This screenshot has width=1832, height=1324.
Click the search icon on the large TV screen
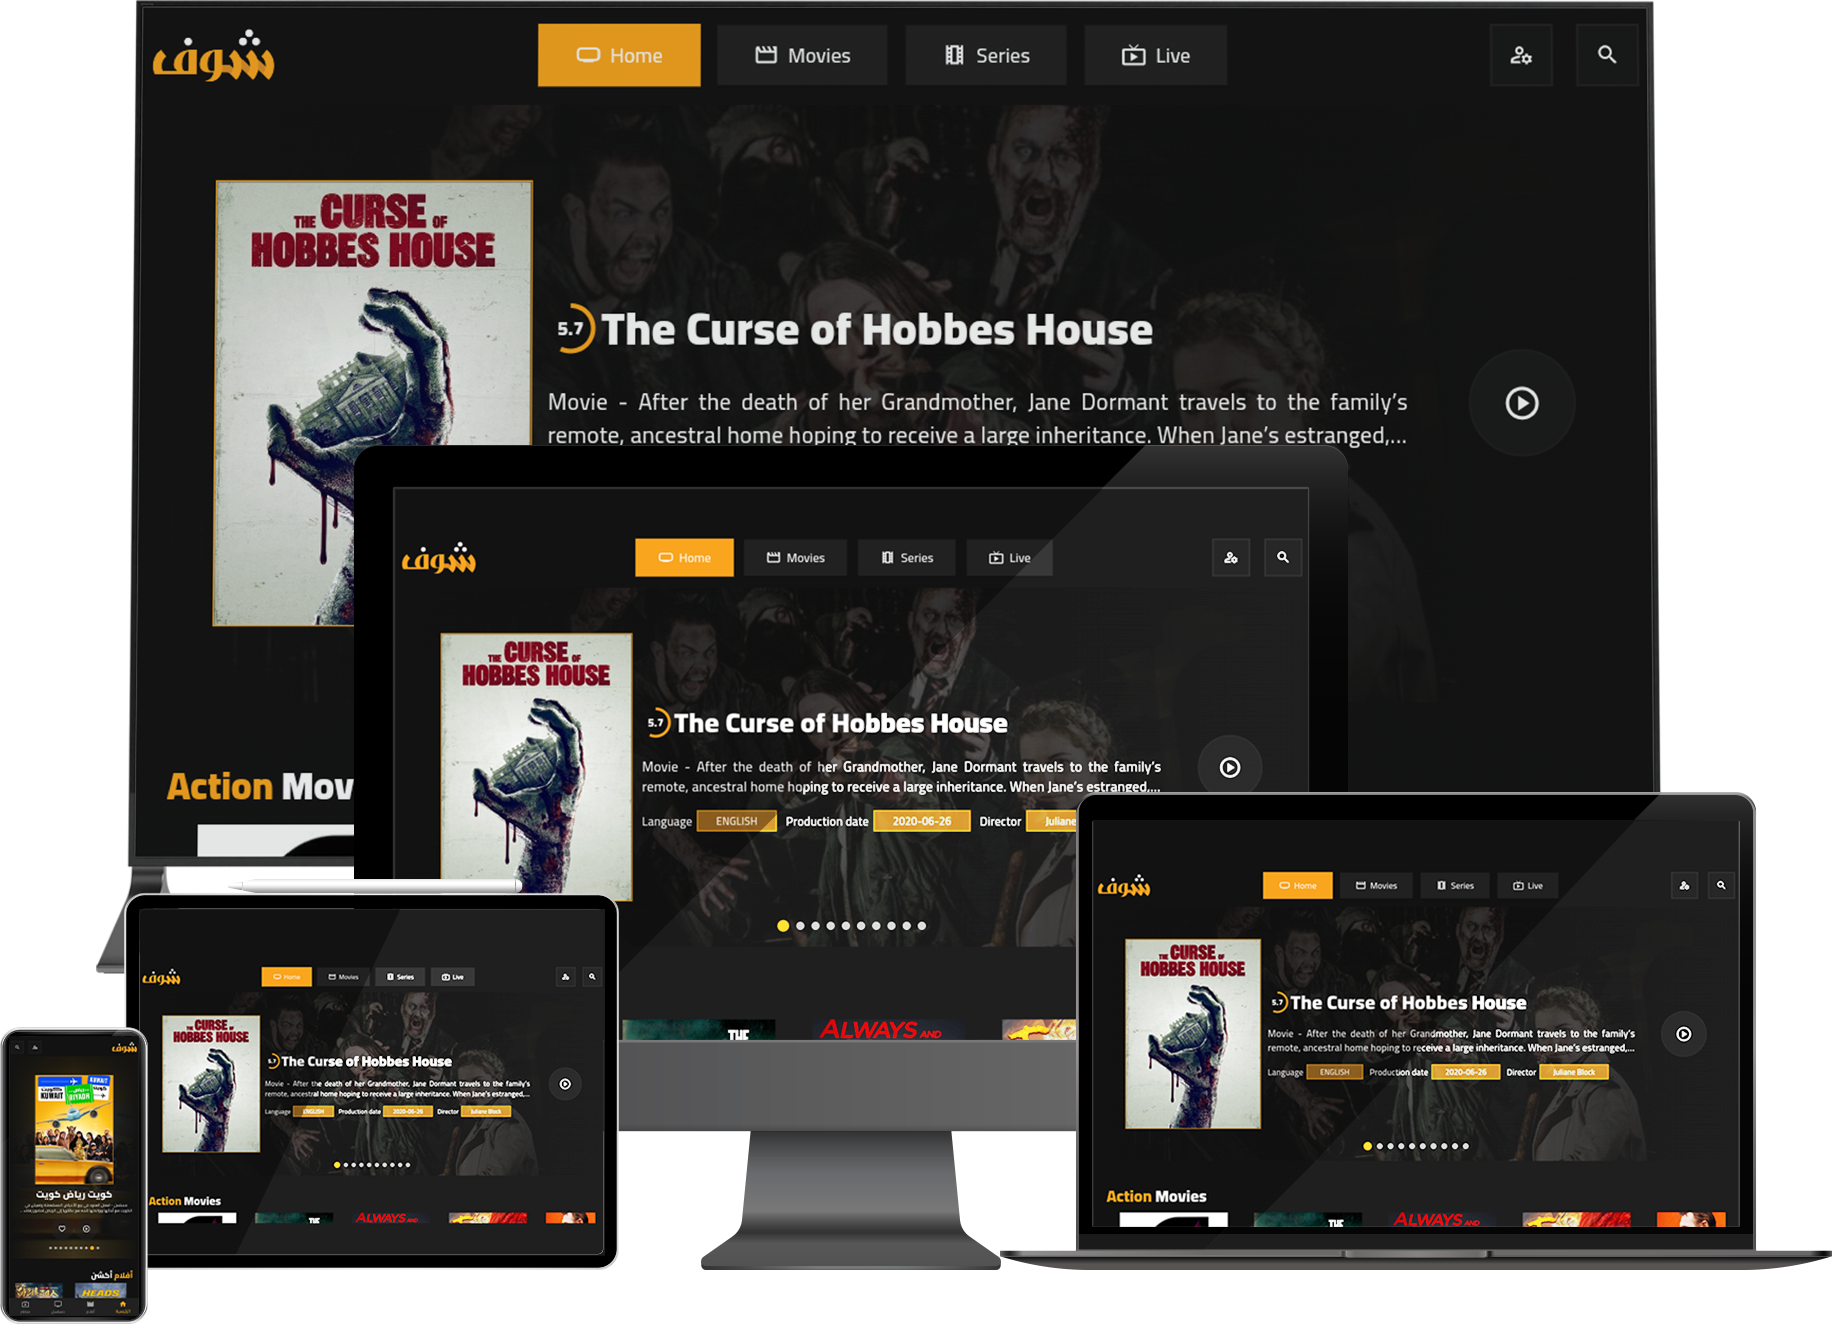tap(1606, 55)
